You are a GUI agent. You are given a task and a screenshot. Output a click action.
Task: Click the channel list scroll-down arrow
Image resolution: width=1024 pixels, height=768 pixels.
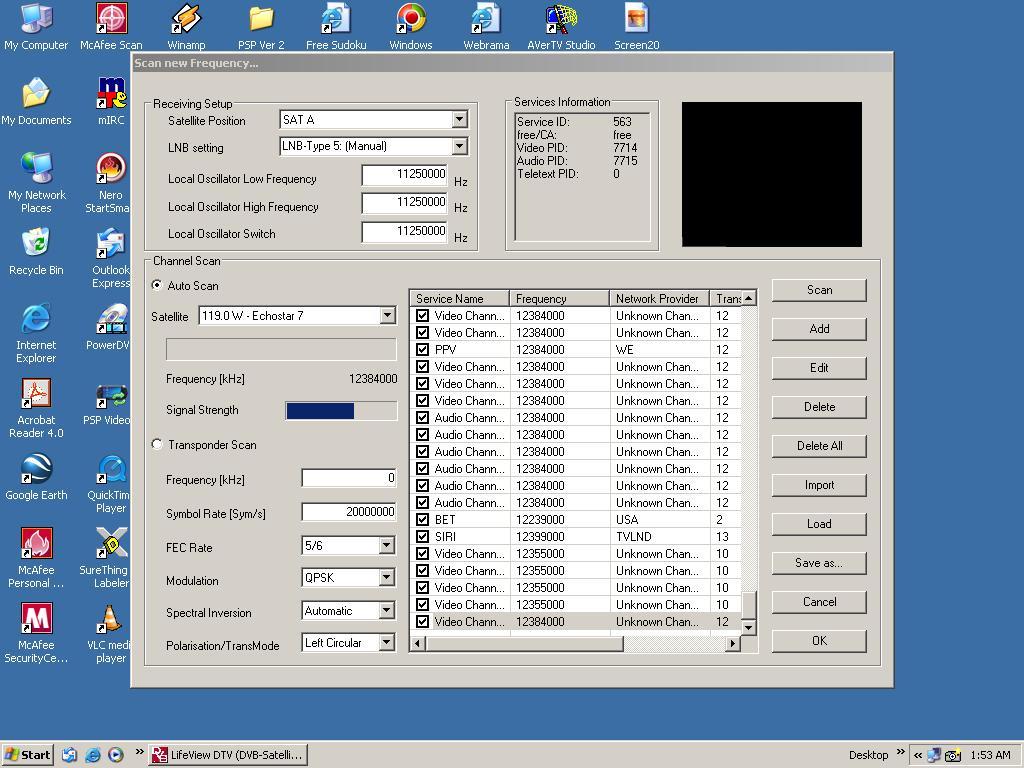[x=749, y=628]
